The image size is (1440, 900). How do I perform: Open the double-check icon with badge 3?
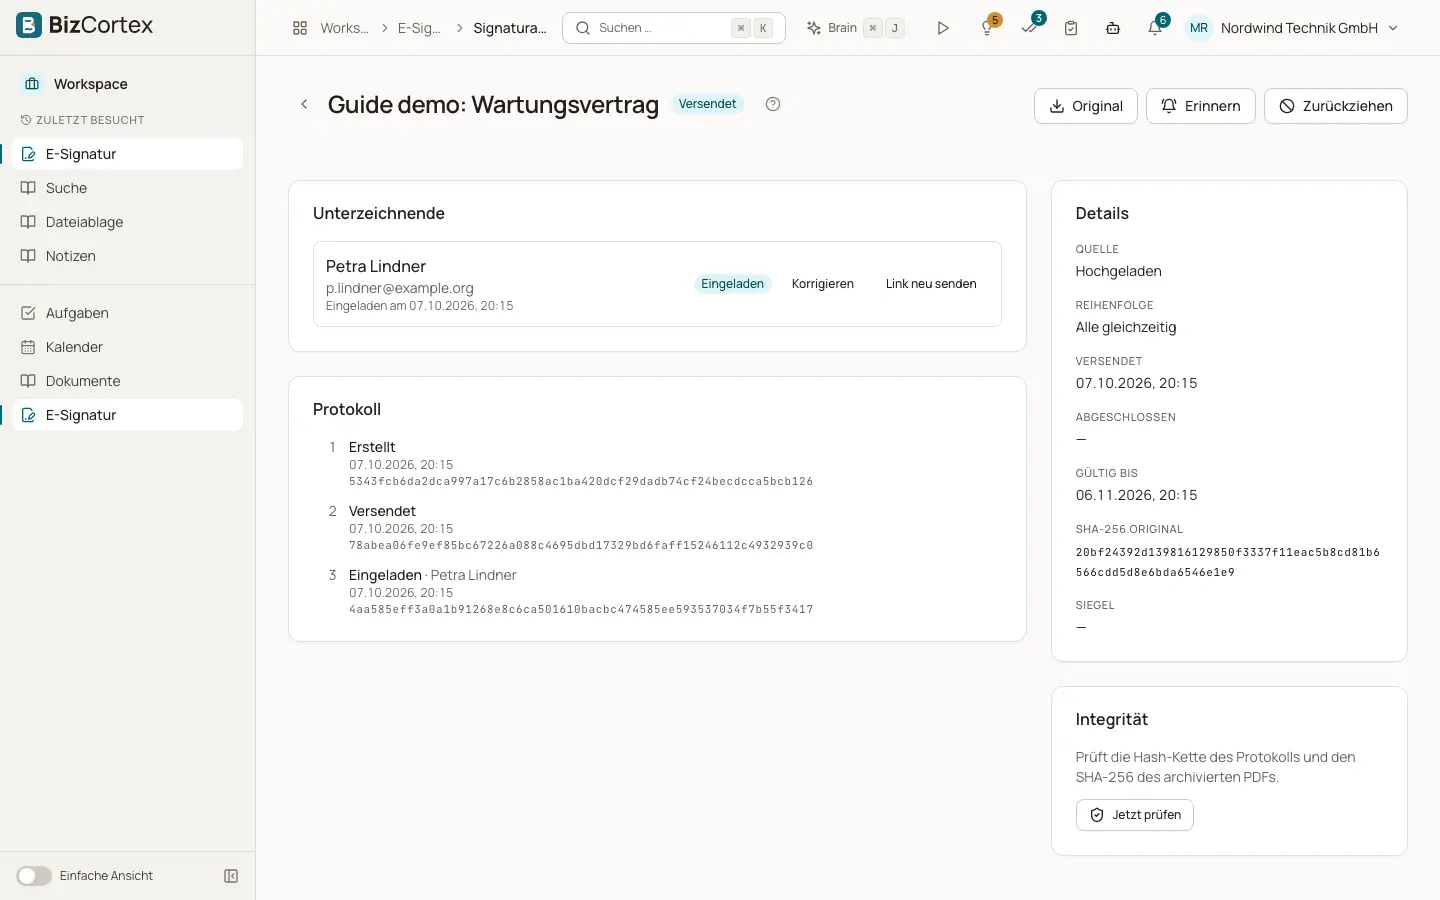(1029, 28)
